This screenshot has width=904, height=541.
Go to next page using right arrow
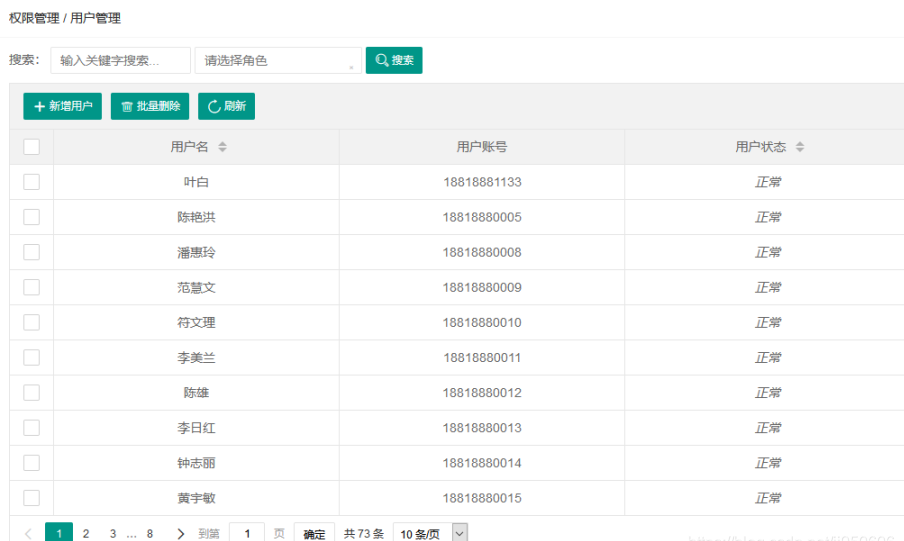click(180, 534)
